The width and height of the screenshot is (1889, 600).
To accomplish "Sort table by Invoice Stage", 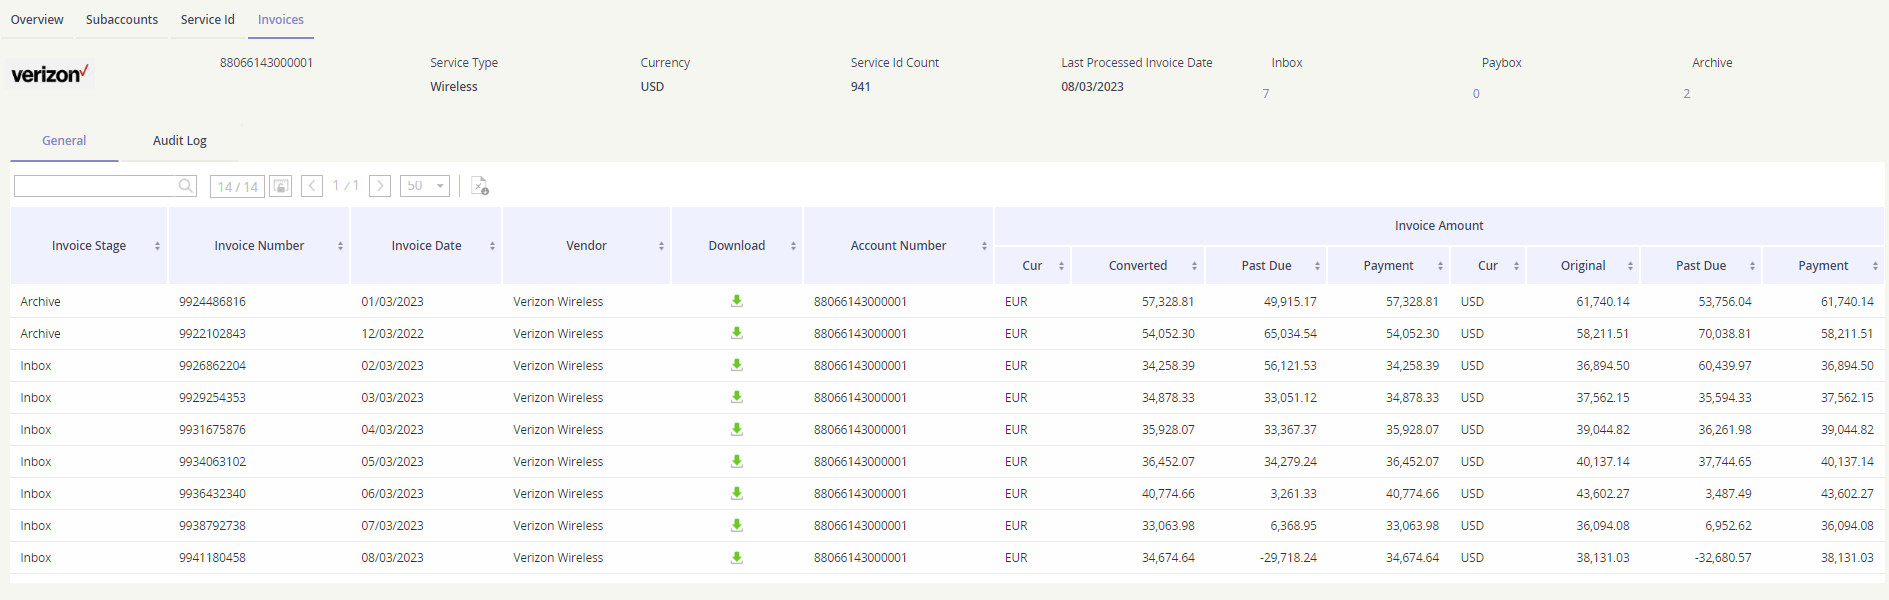I will (157, 246).
